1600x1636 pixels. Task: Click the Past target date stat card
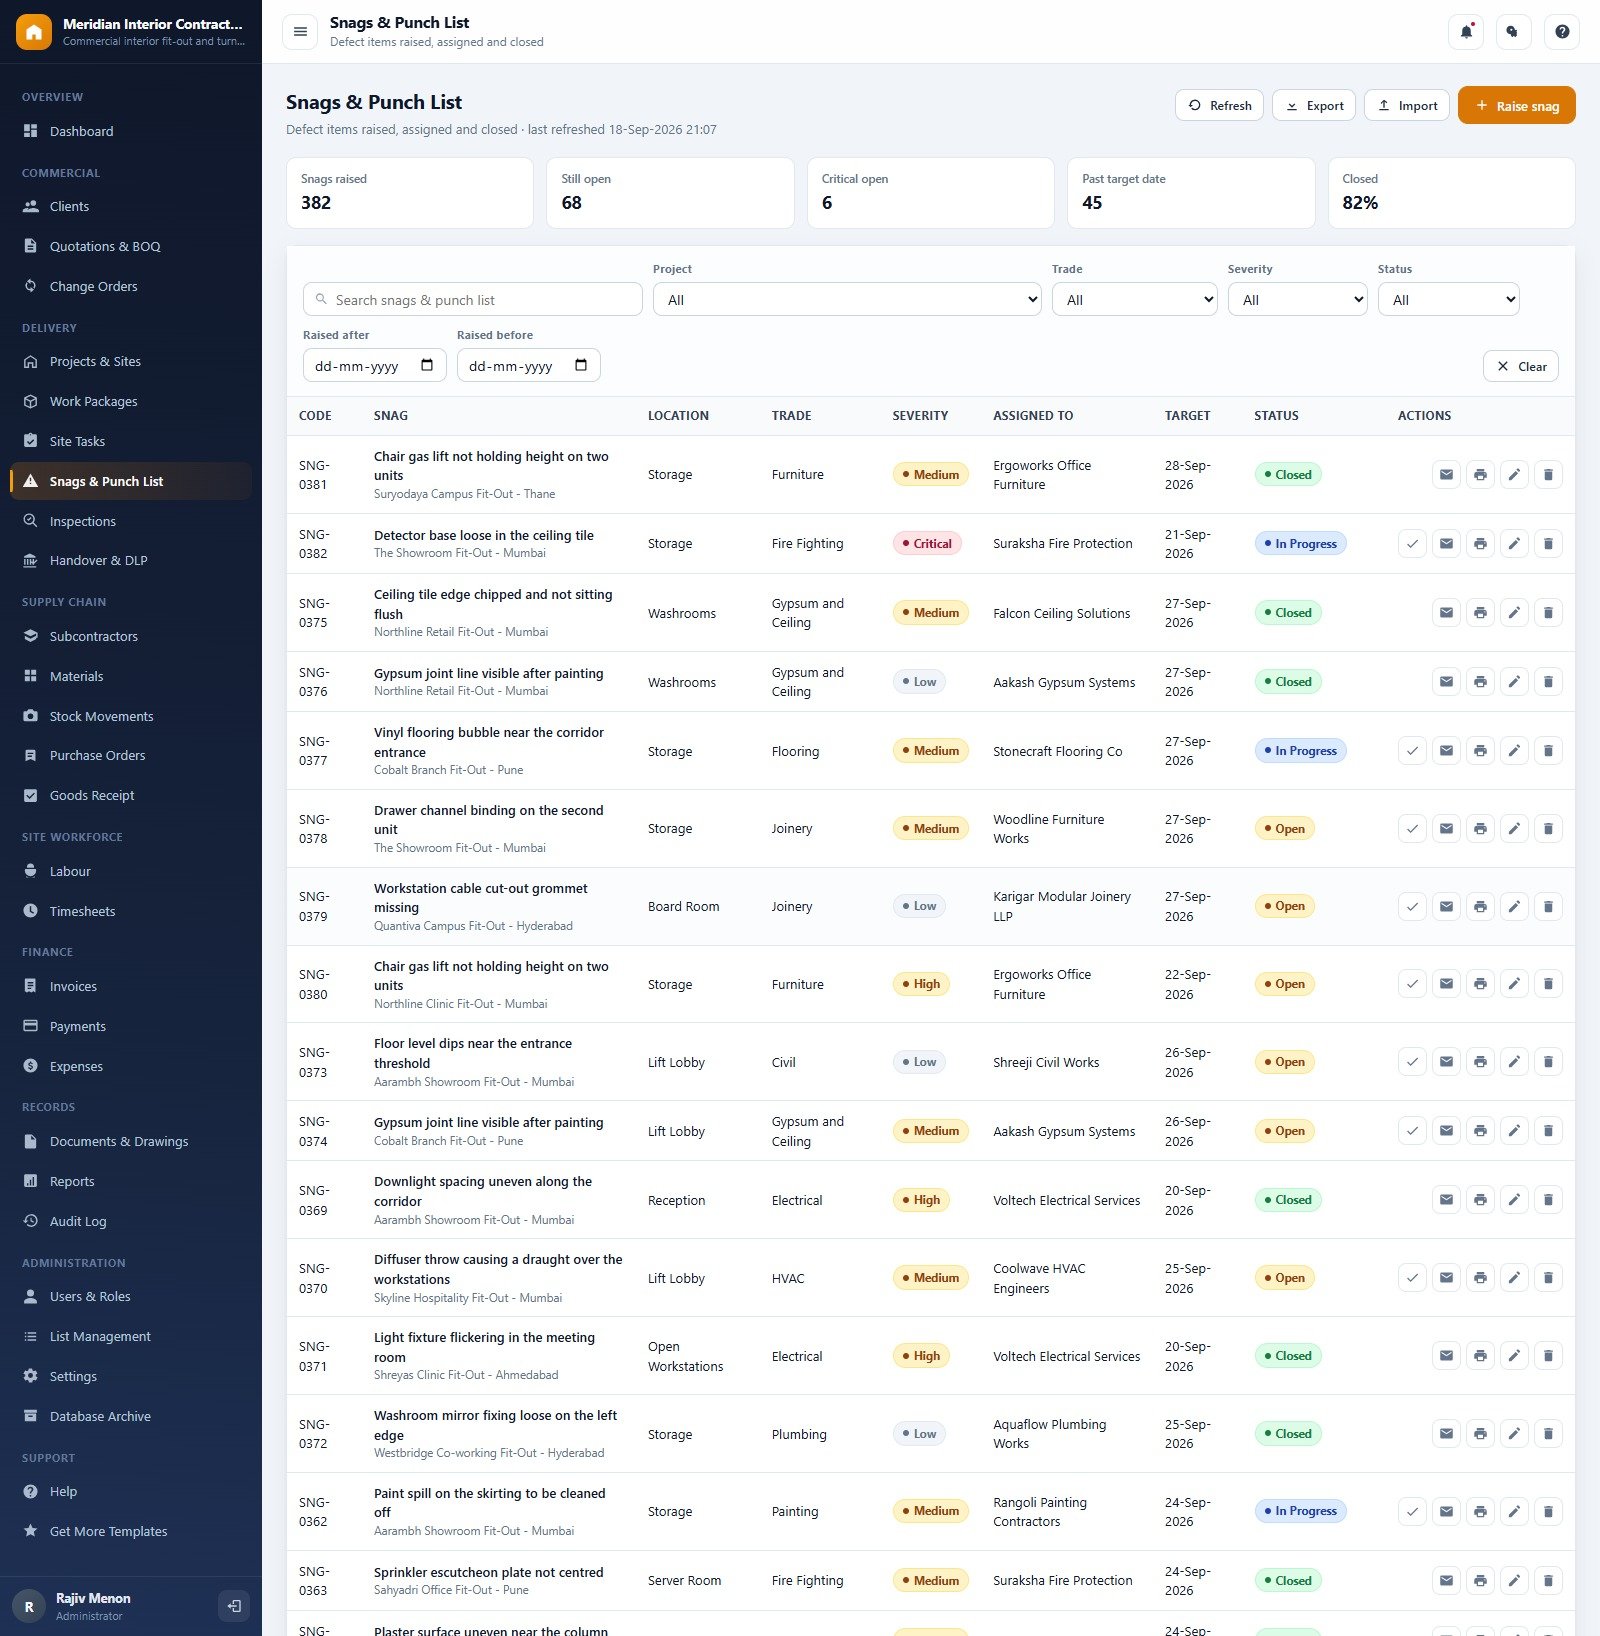coord(1191,193)
